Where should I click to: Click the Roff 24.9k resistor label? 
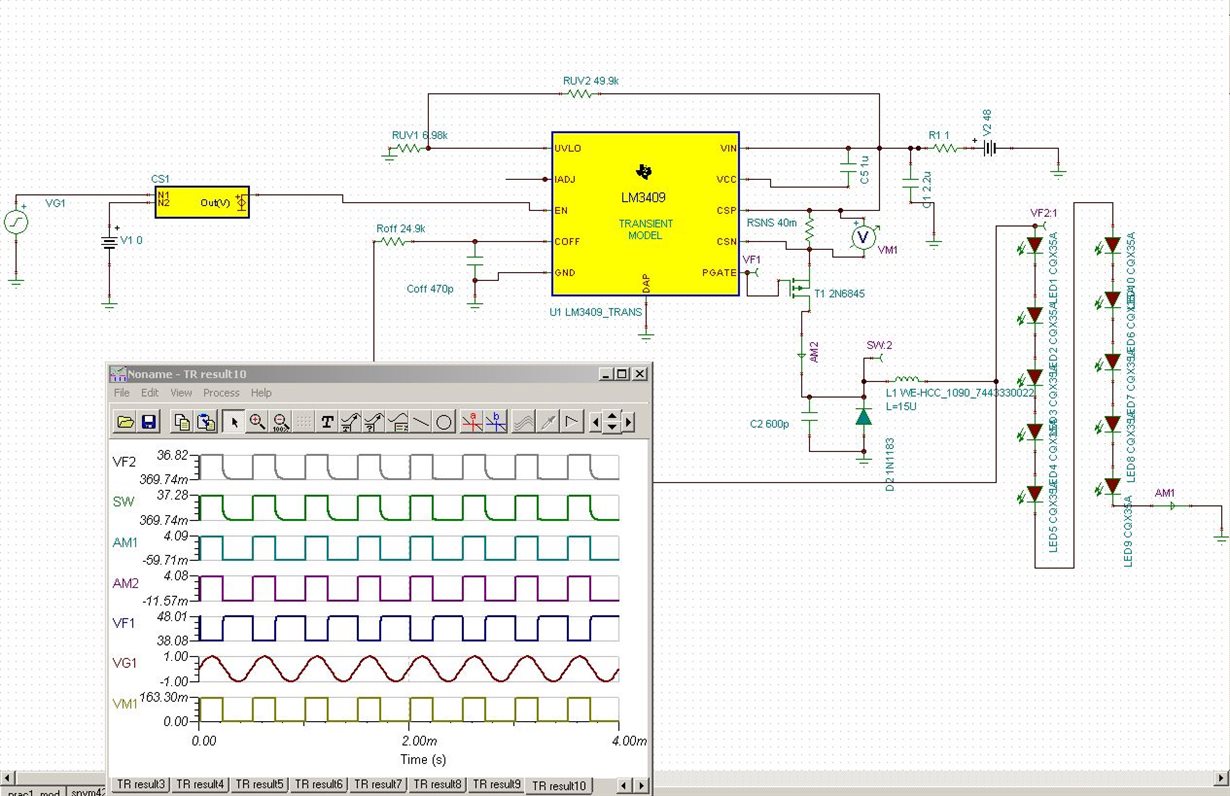[401, 228]
